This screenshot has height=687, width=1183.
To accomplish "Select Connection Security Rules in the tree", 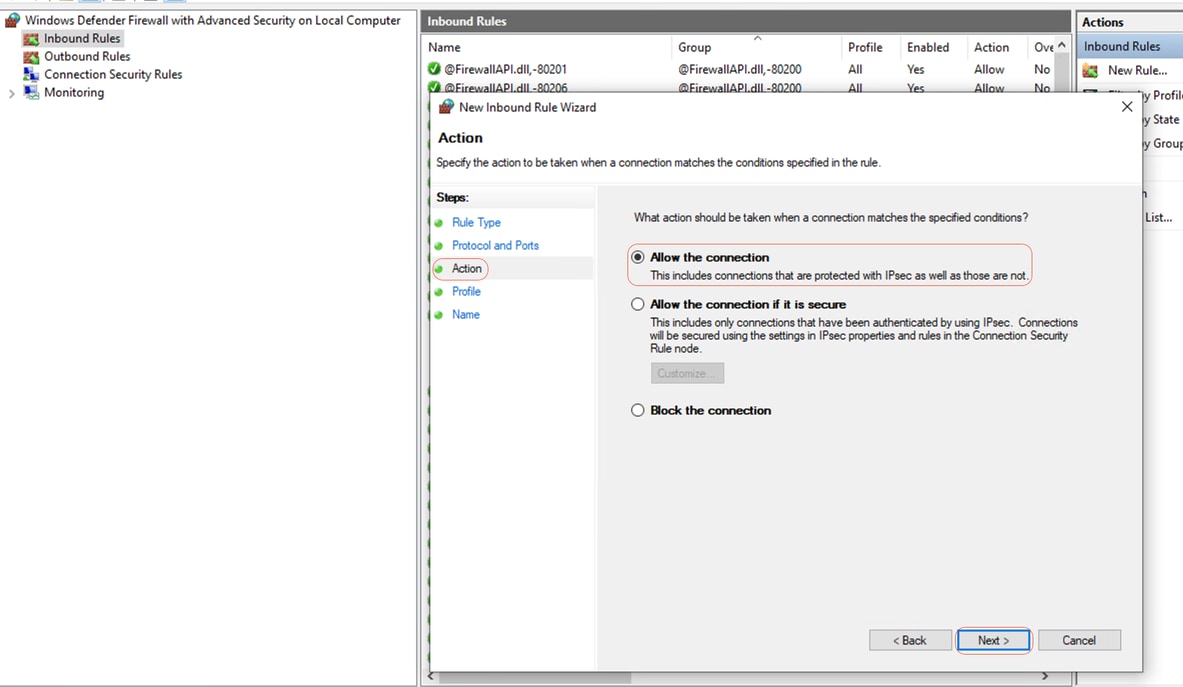I will coord(113,75).
